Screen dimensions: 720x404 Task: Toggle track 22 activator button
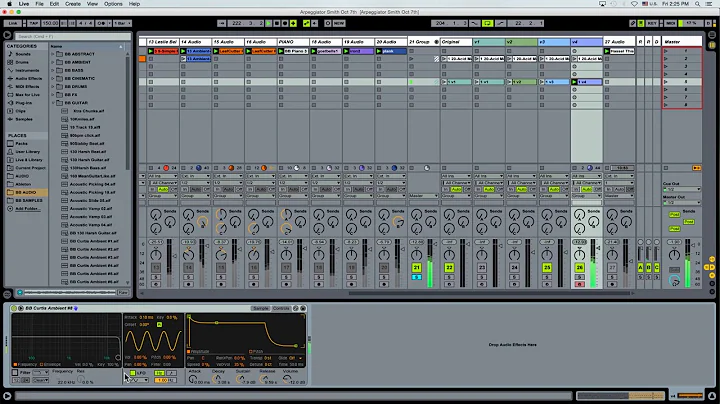click(x=449, y=267)
